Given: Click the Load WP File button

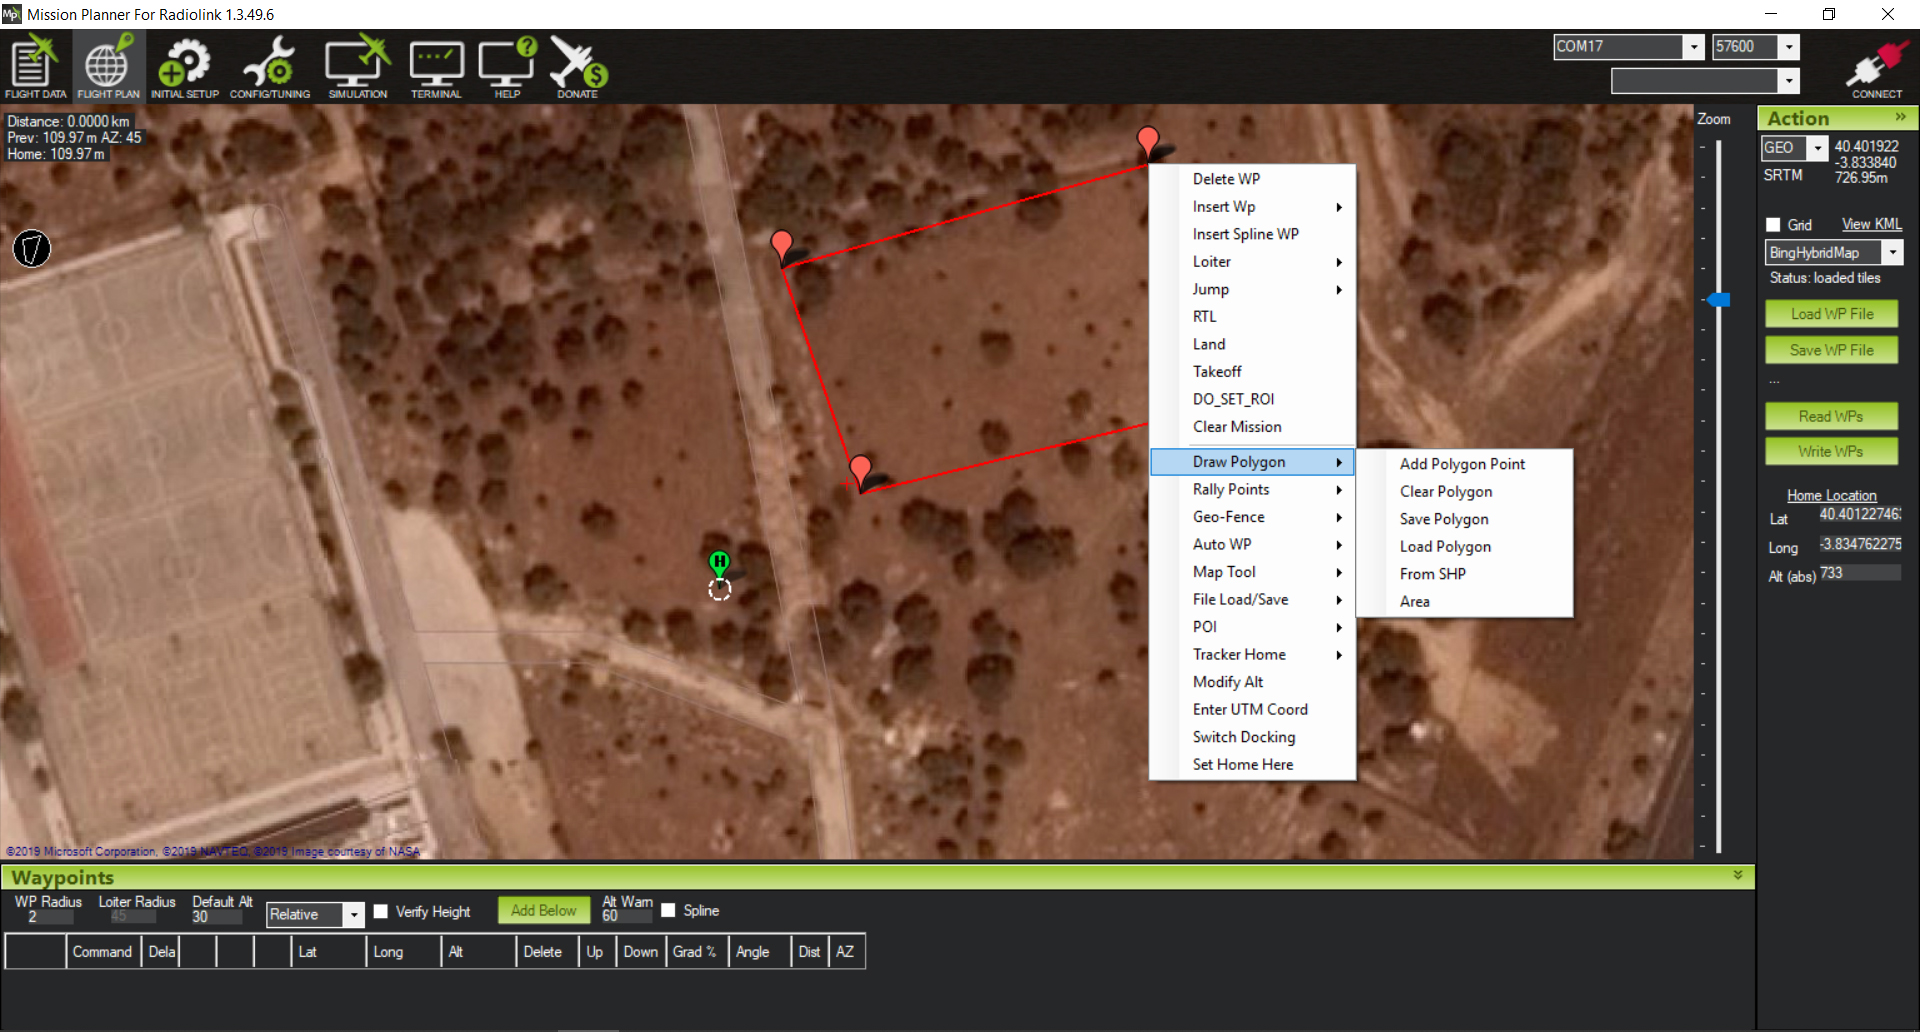Looking at the screenshot, I should [1831, 314].
